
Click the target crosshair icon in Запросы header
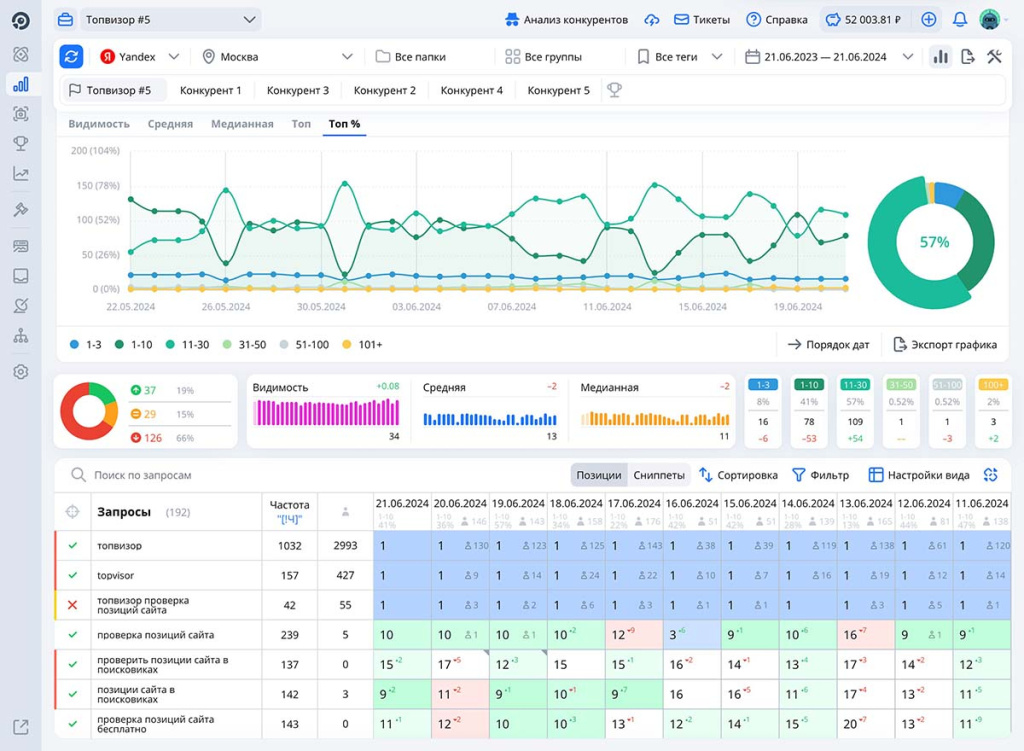coord(72,512)
